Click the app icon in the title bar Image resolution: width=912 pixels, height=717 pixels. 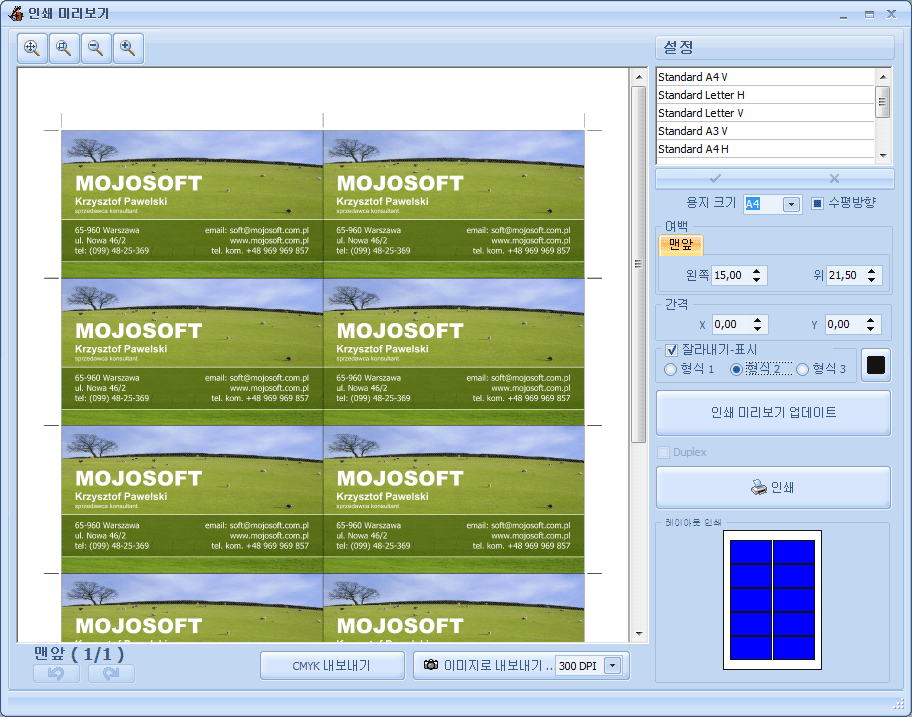click(x=16, y=13)
